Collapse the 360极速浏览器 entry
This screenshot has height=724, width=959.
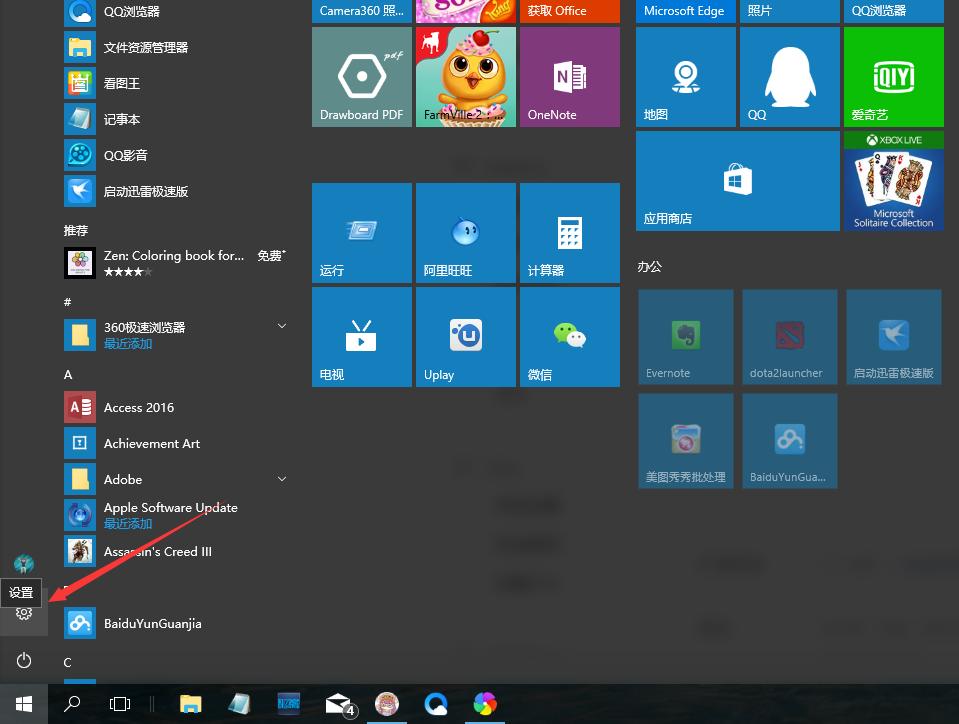(282, 326)
